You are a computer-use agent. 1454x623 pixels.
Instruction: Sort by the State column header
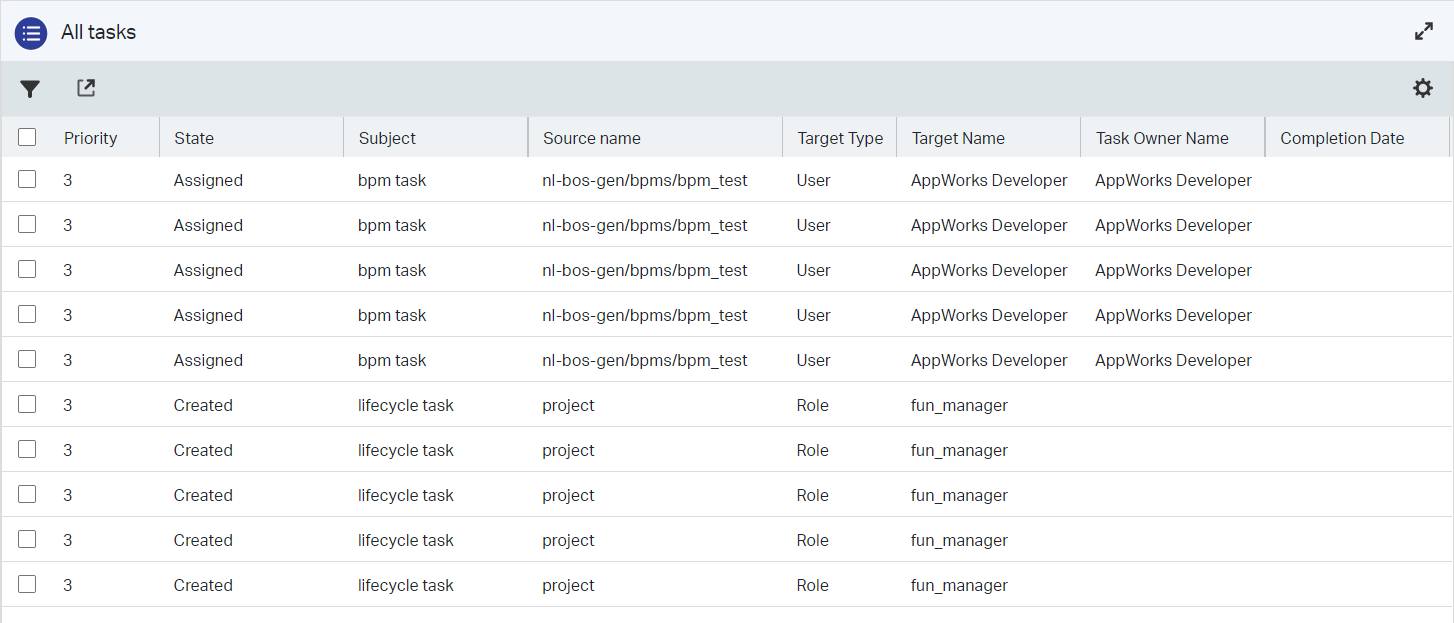coord(194,138)
